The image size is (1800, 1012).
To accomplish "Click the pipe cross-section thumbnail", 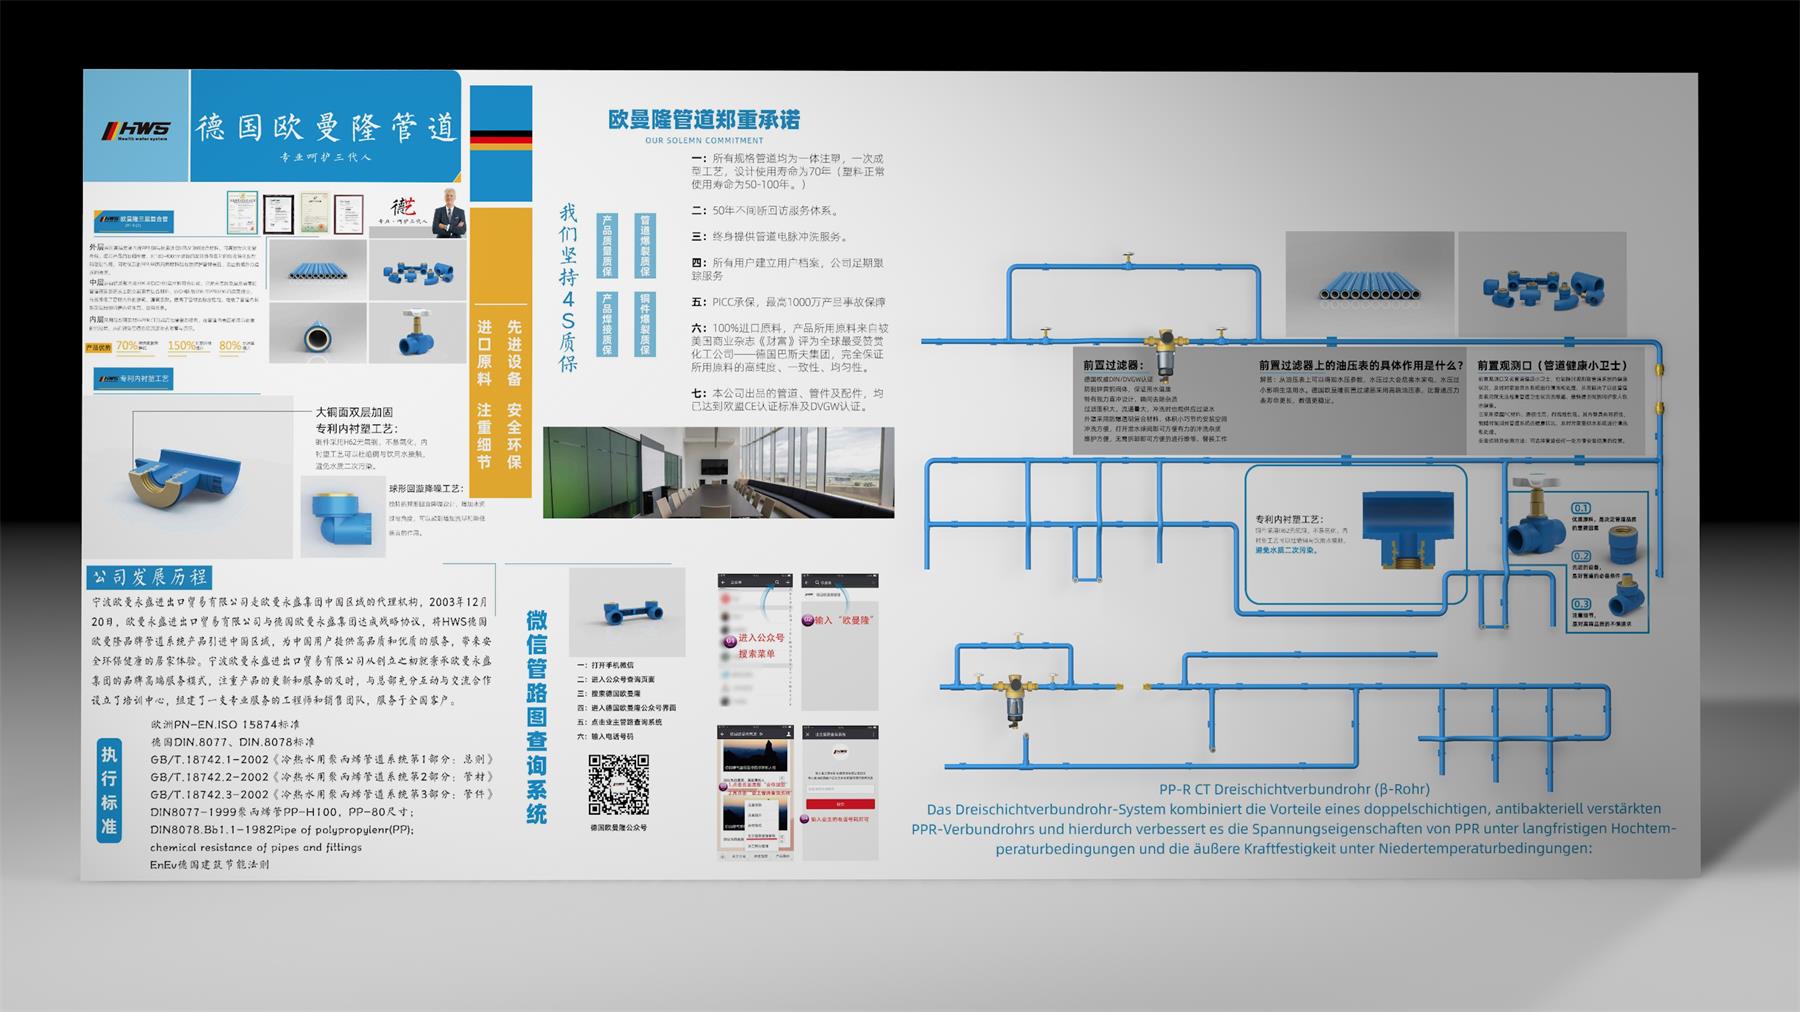I will [x=317, y=334].
